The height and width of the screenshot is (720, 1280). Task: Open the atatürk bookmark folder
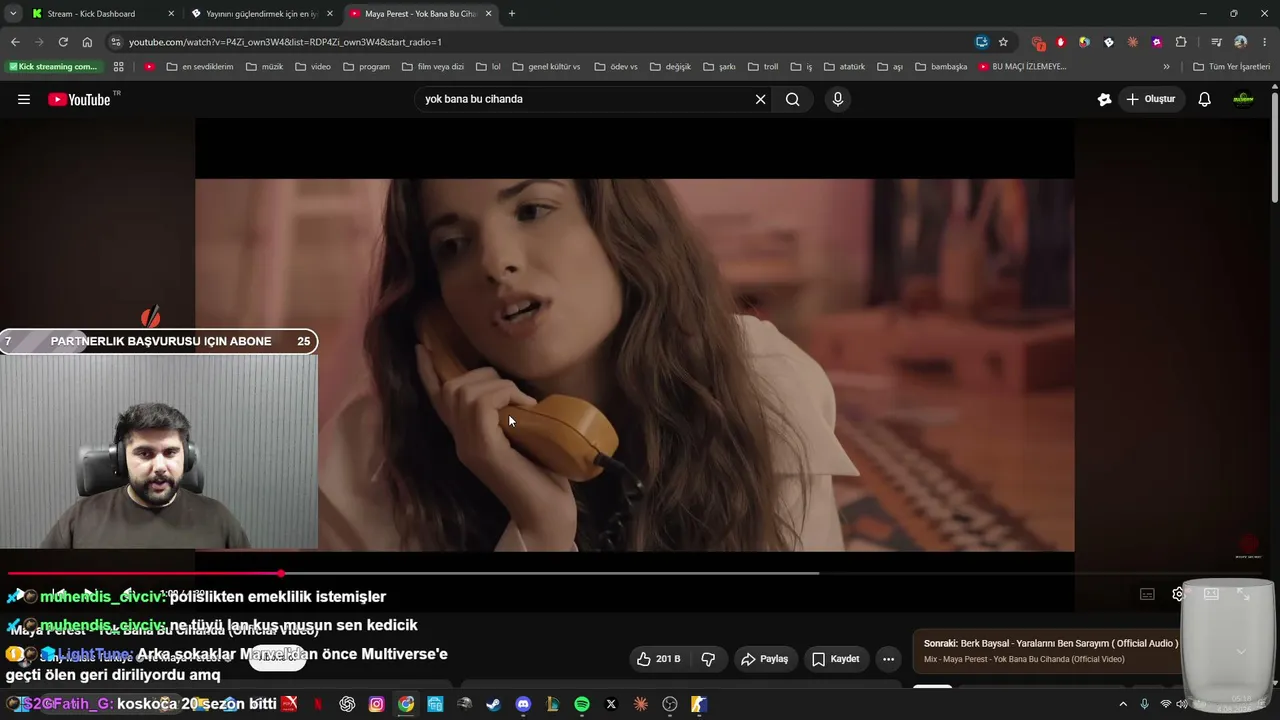(845, 67)
